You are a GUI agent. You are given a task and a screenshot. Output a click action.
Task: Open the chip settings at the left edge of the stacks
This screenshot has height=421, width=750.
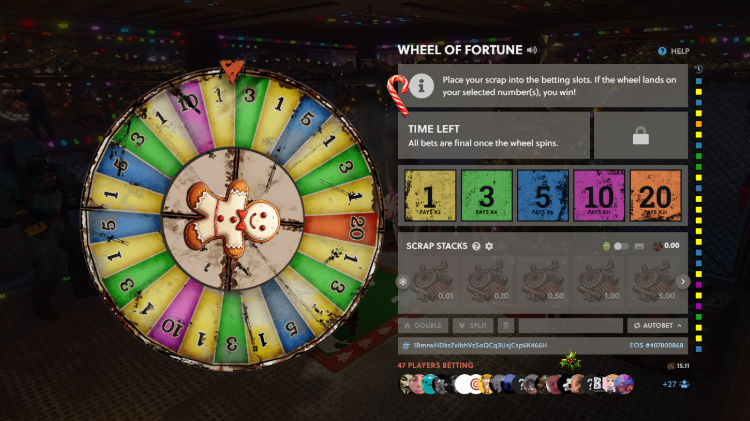point(403,281)
